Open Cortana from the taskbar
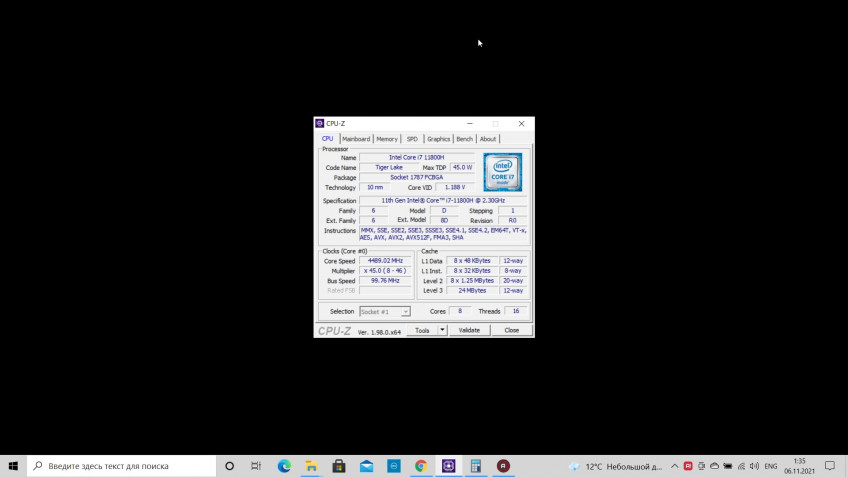The width and height of the screenshot is (848, 477). (229, 466)
